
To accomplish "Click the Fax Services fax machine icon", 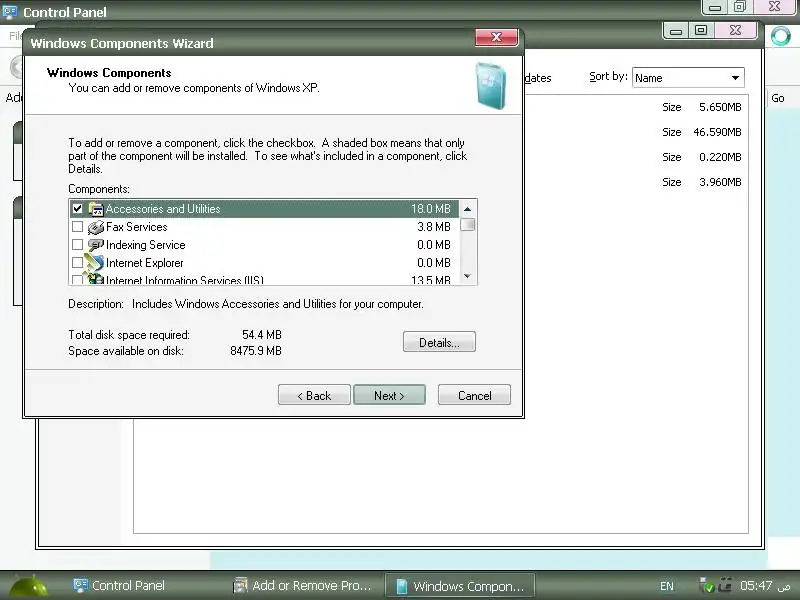I will (x=95, y=227).
